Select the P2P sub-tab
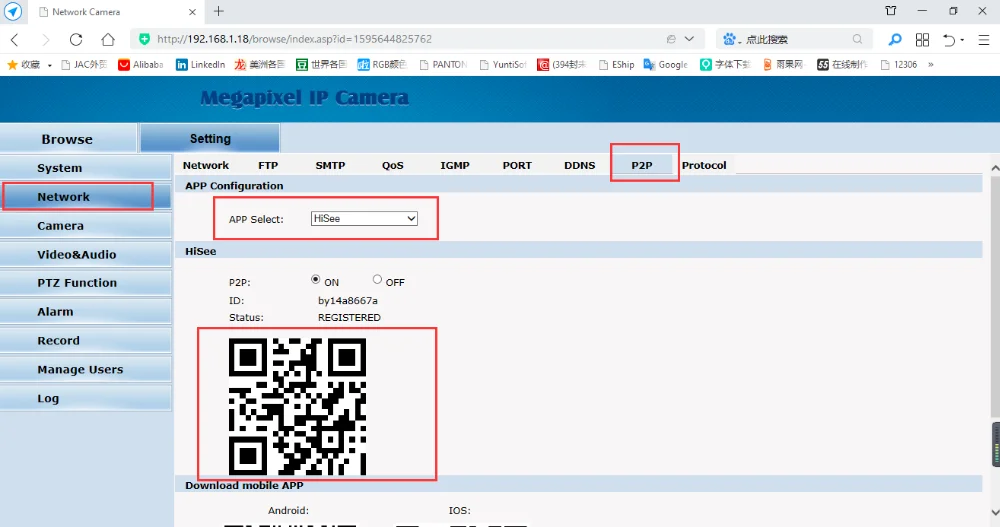The width and height of the screenshot is (1000, 527). click(x=642, y=165)
